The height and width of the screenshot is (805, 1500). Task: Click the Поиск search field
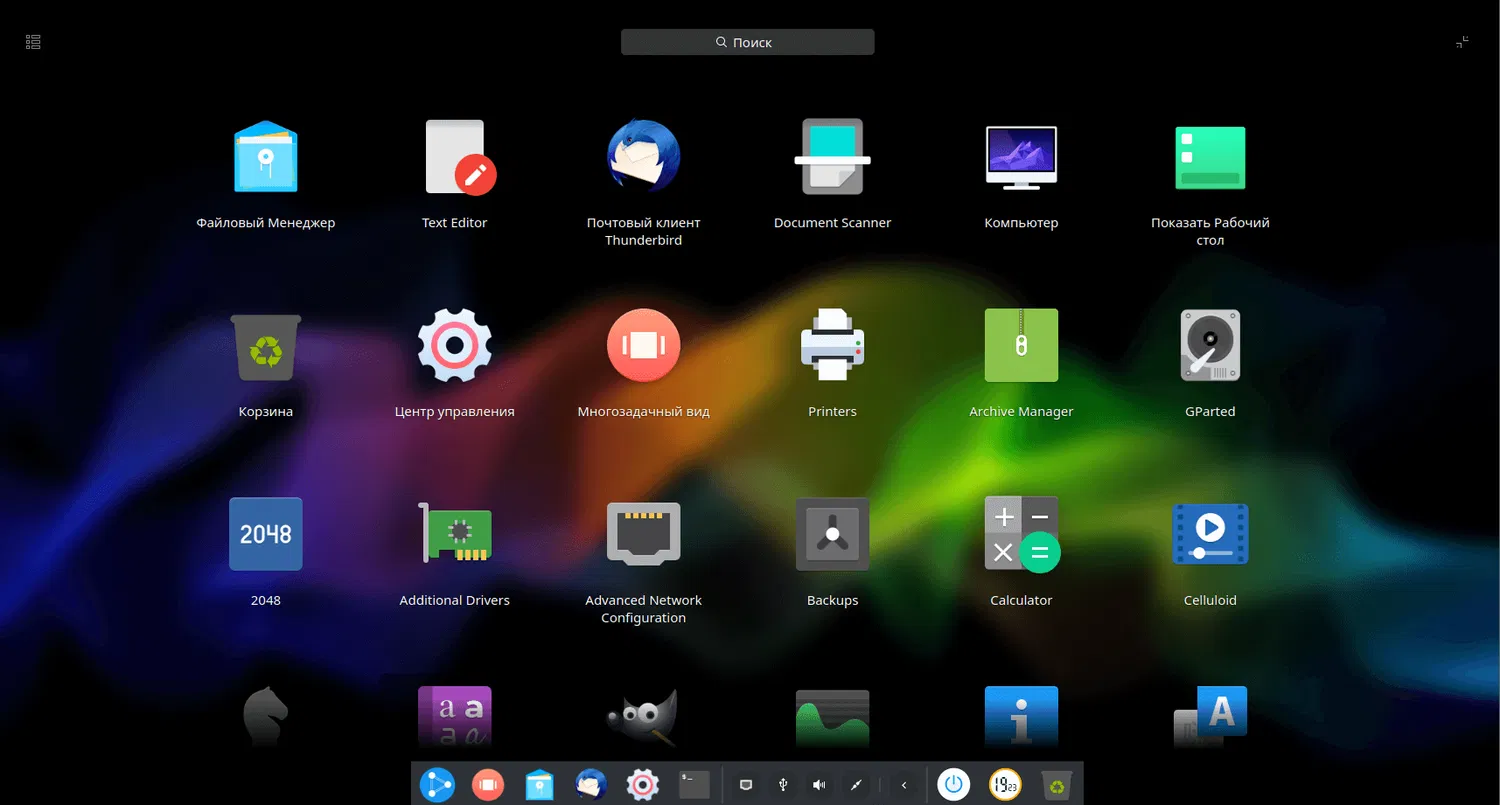coord(747,42)
